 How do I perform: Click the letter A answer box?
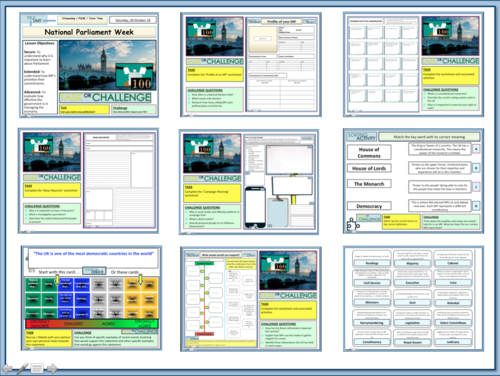pyautogui.click(x=476, y=149)
